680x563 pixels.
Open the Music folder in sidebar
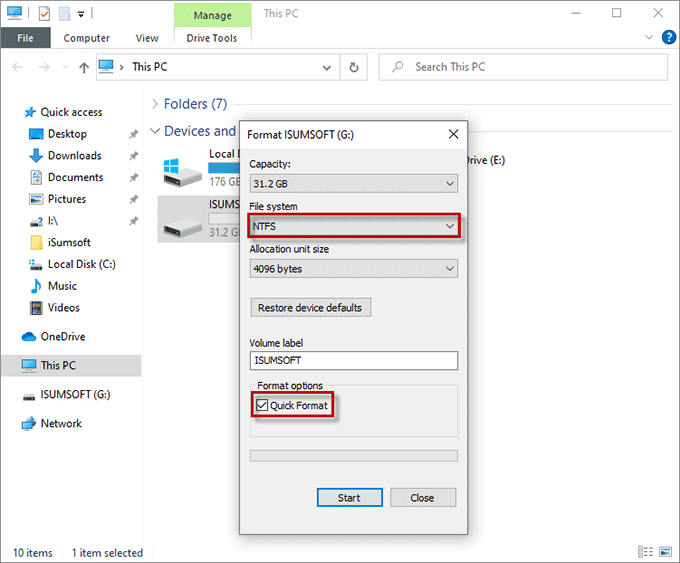[54, 286]
